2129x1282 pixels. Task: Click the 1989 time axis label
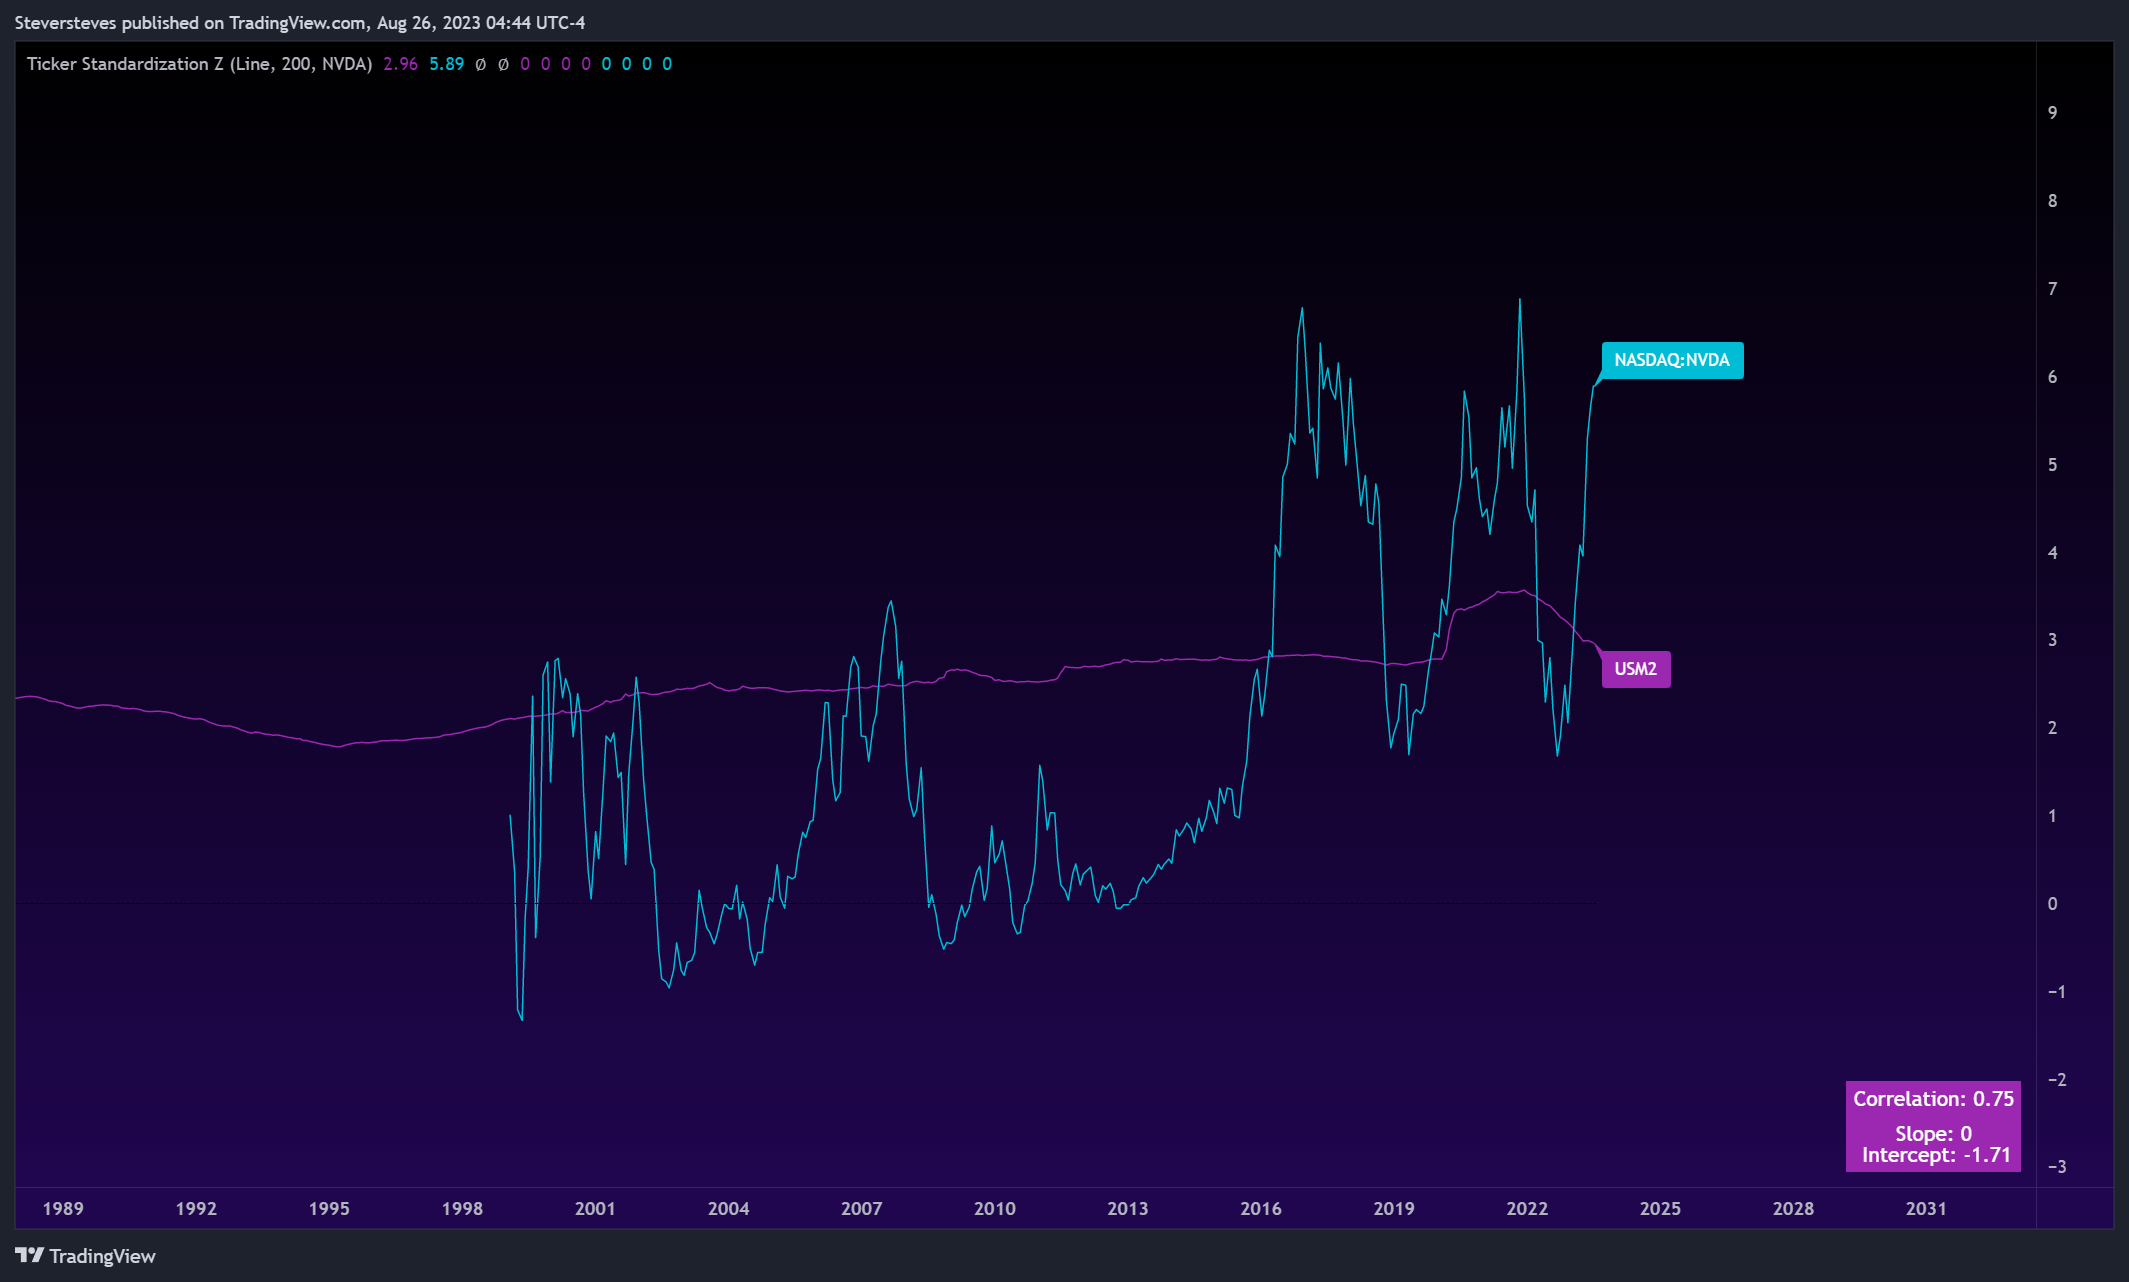point(63,1208)
